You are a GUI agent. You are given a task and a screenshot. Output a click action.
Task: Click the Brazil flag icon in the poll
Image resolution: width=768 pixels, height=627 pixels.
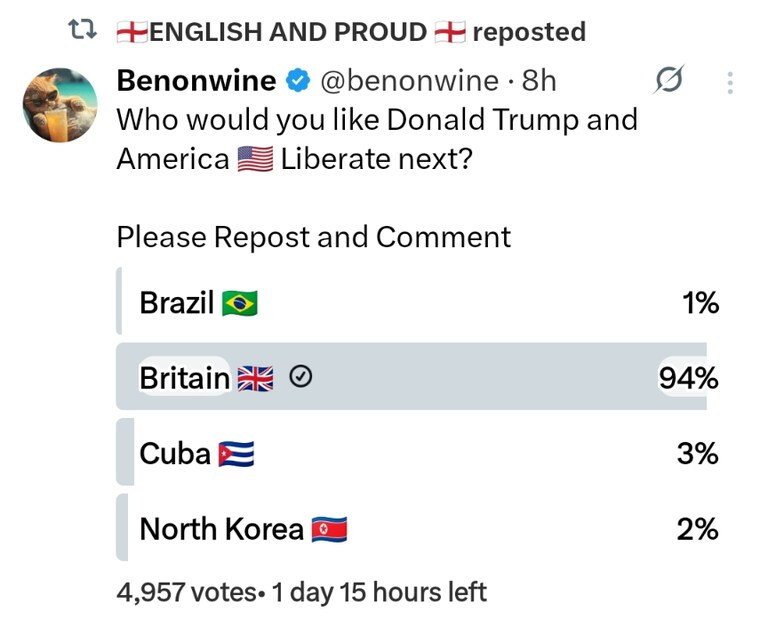point(240,303)
